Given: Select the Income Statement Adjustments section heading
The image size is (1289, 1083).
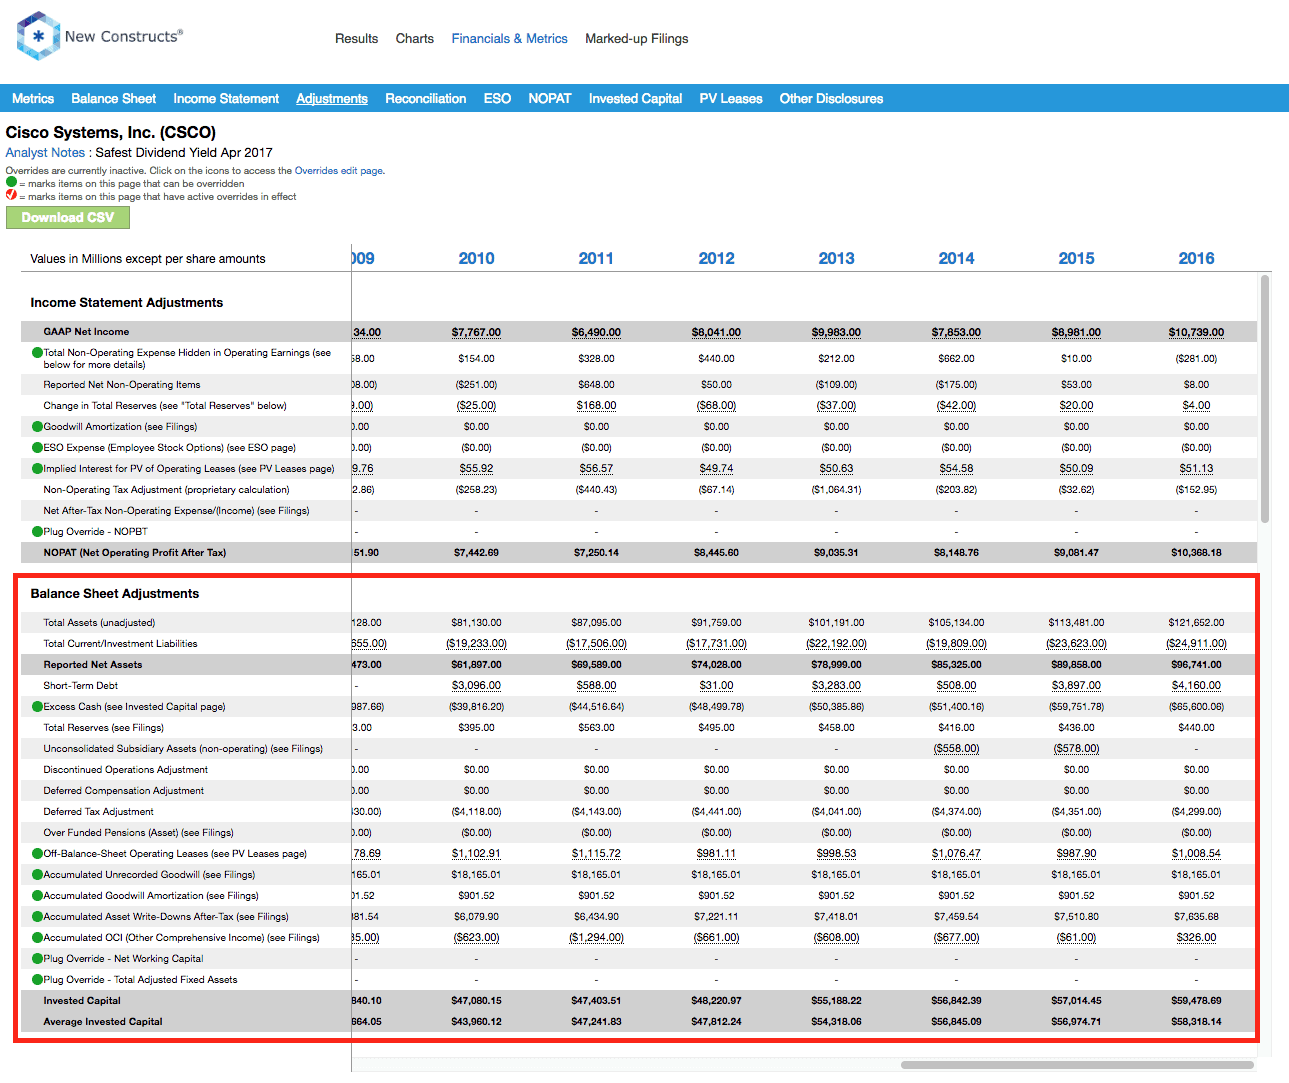Looking at the screenshot, I should click(127, 303).
